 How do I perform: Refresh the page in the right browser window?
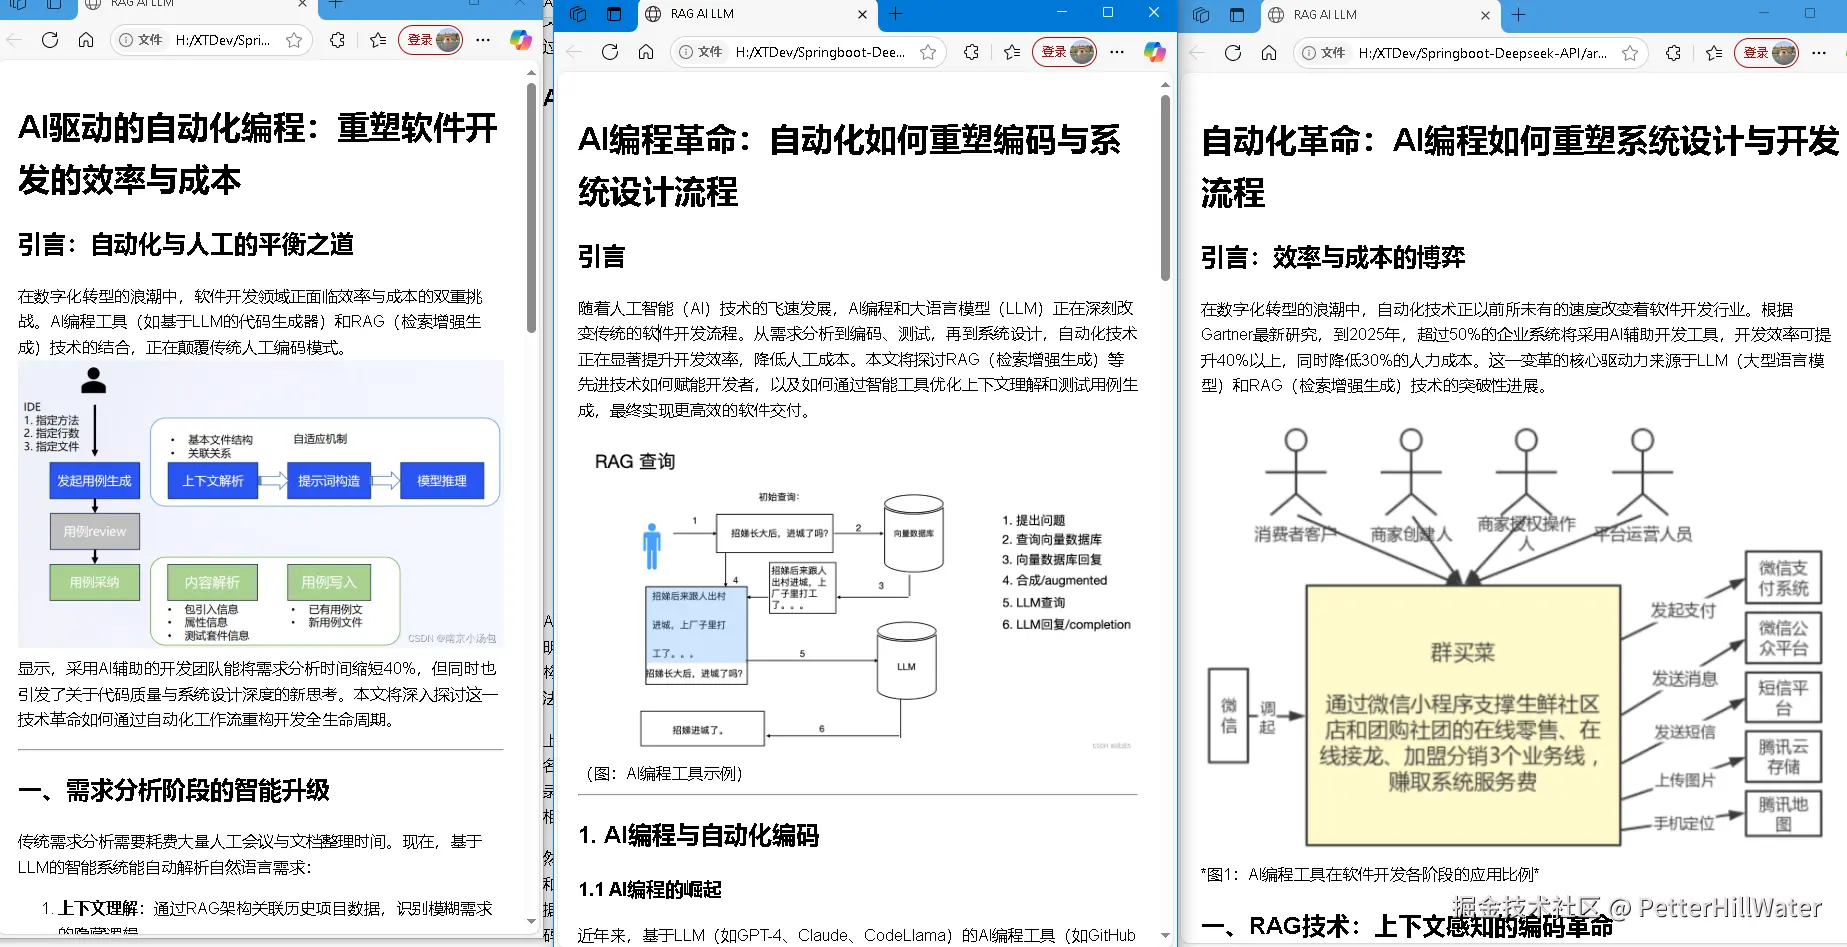pos(1233,53)
